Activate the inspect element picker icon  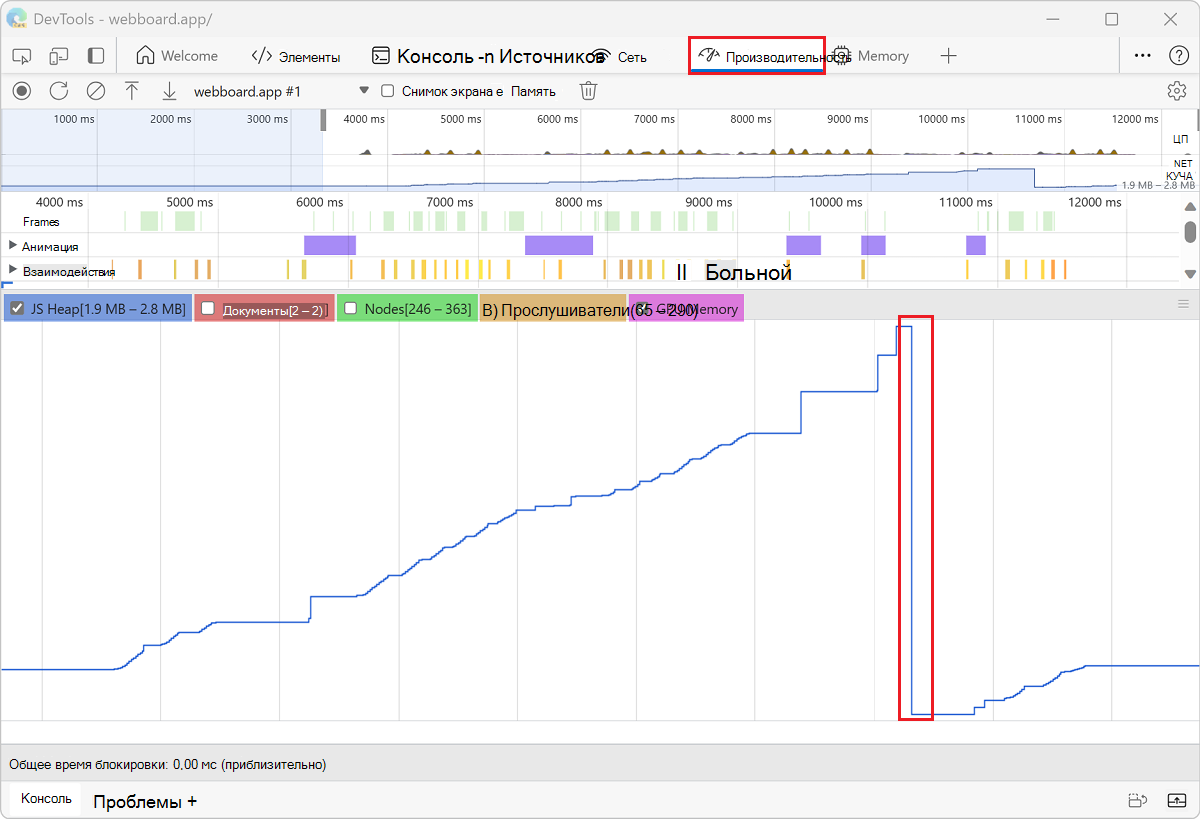(x=22, y=56)
